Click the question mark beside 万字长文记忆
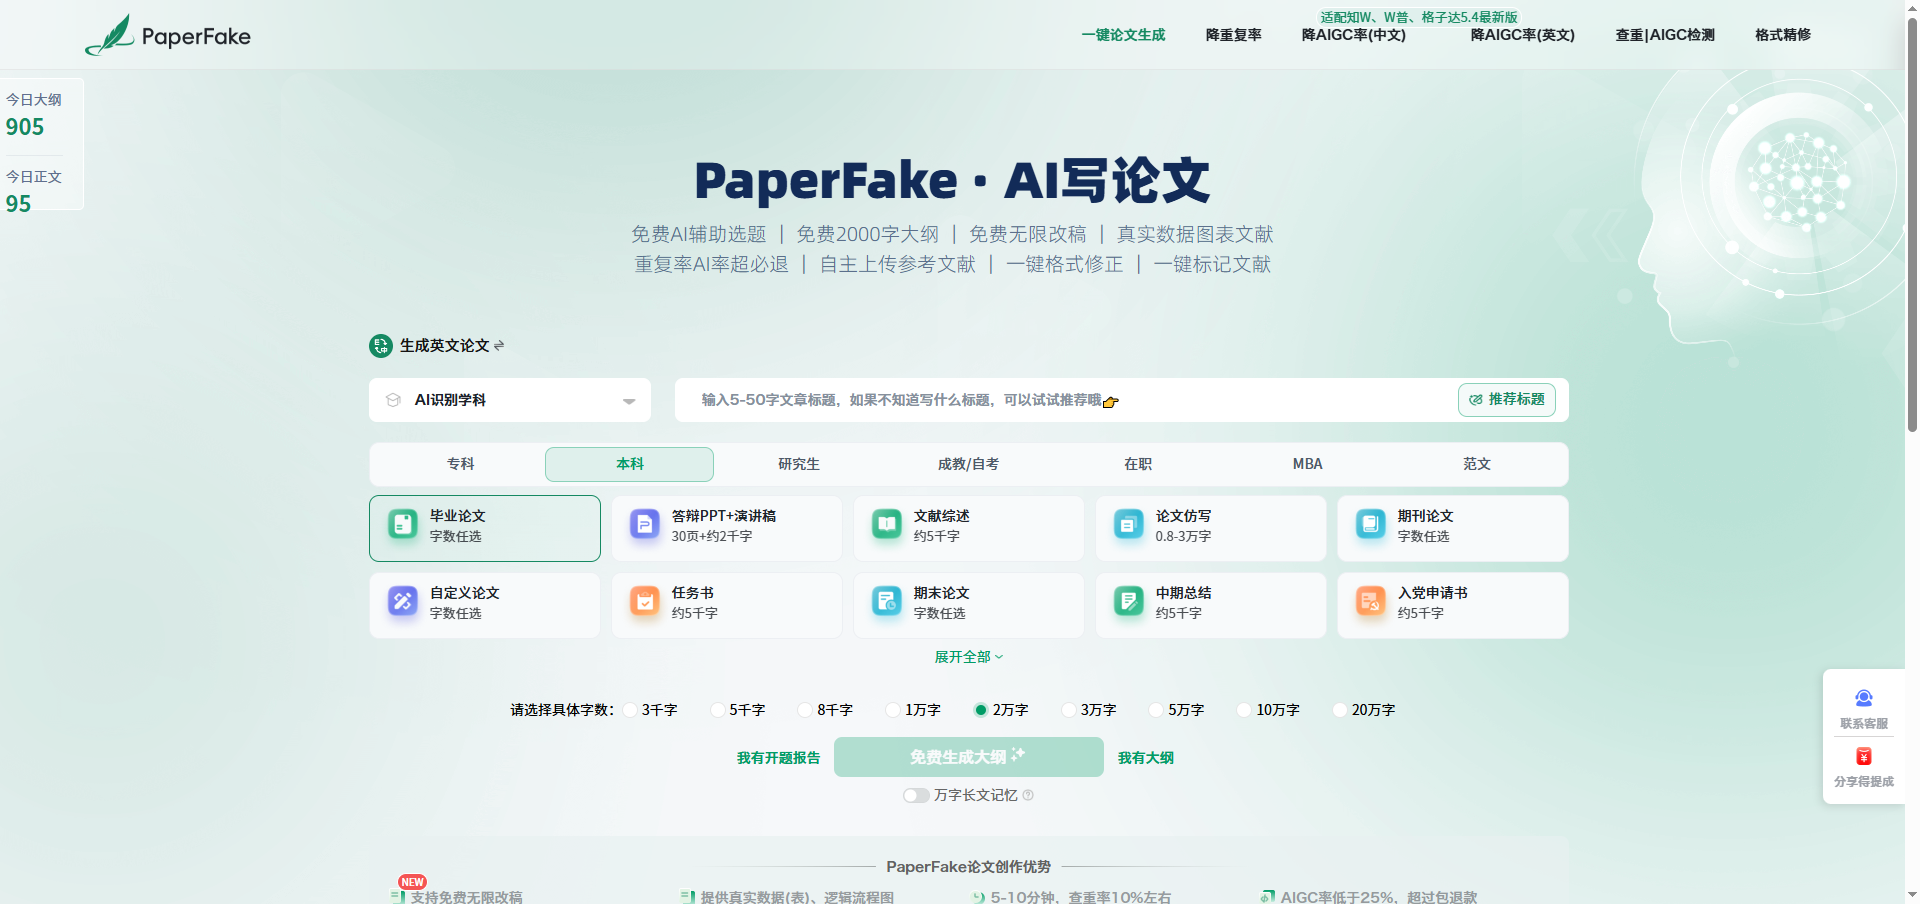1920x904 pixels. point(1028,795)
